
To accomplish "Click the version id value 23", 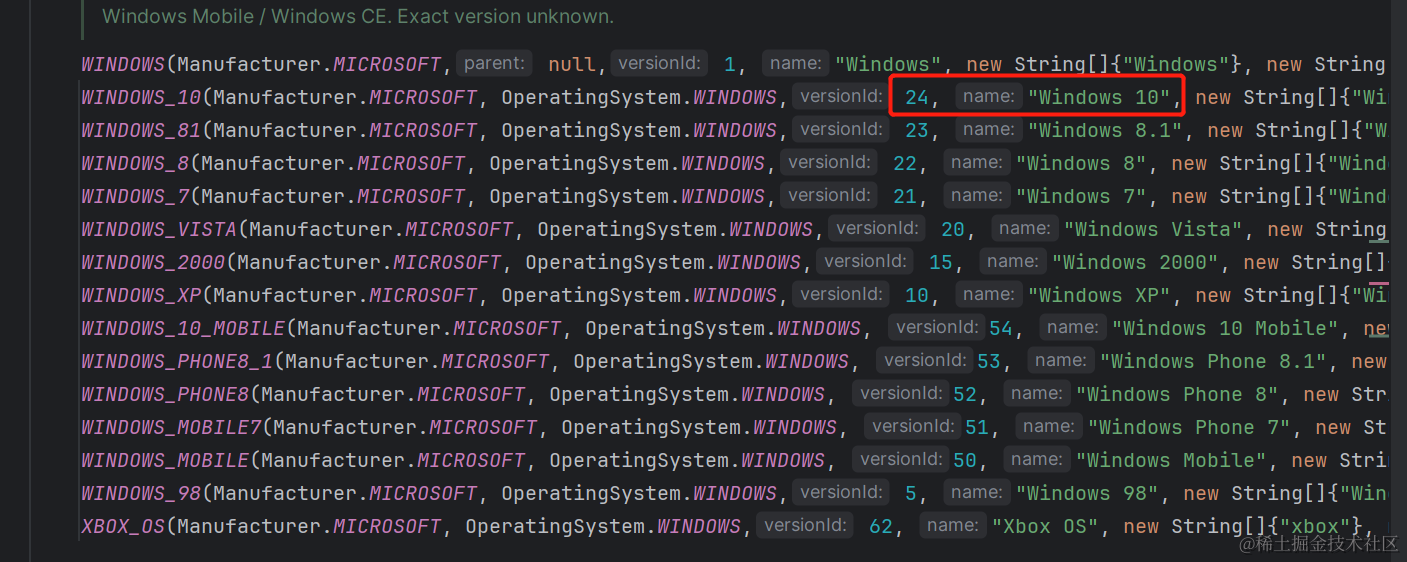I will (917, 130).
